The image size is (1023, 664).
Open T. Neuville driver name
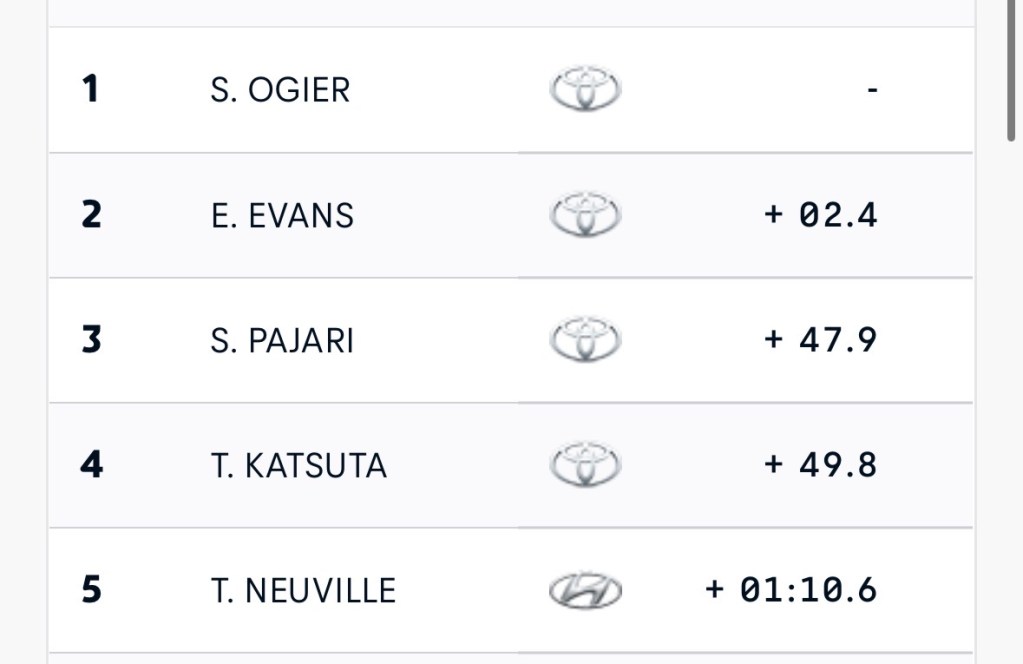point(304,590)
